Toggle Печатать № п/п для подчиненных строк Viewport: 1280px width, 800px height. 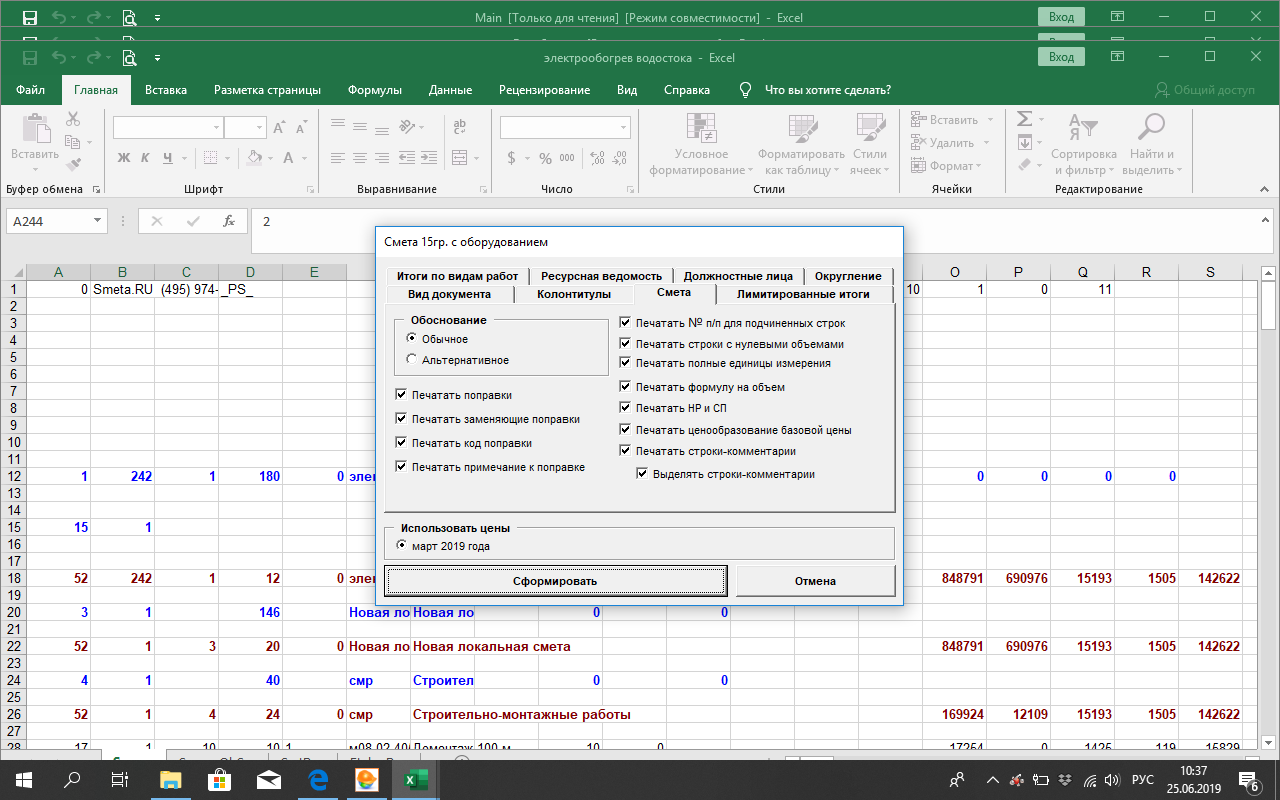(625, 323)
